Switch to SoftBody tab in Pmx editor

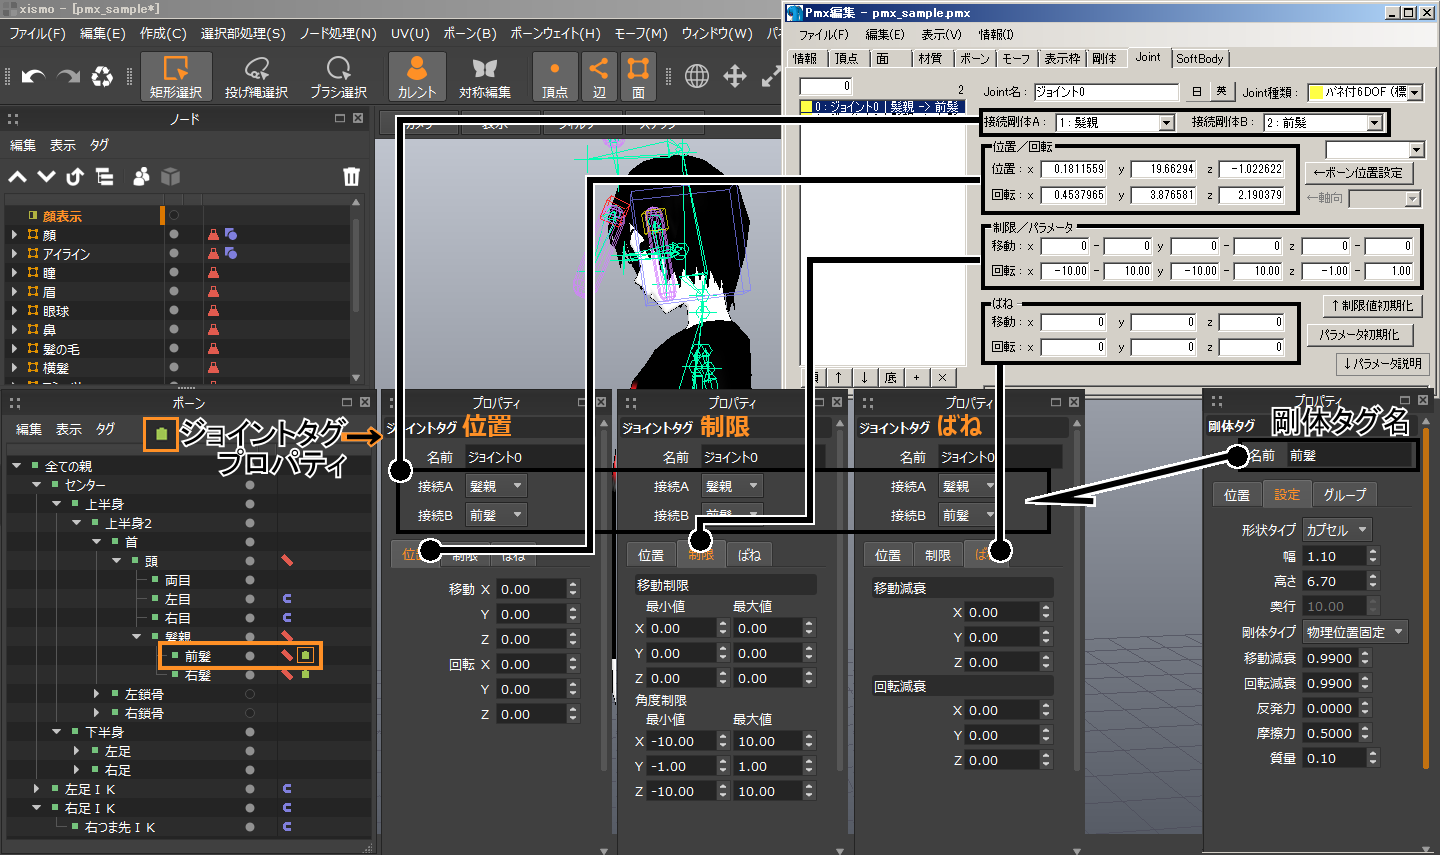point(1199,59)
